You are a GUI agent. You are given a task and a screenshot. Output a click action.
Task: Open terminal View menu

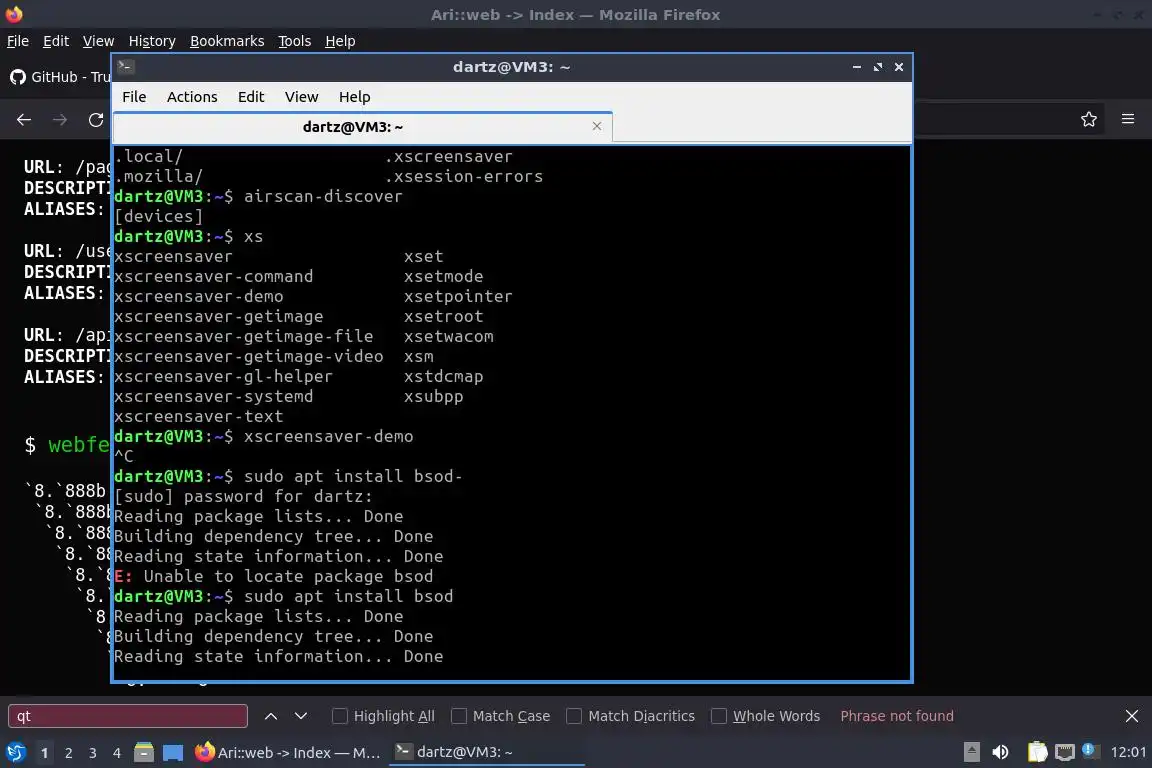pos(301,97)
